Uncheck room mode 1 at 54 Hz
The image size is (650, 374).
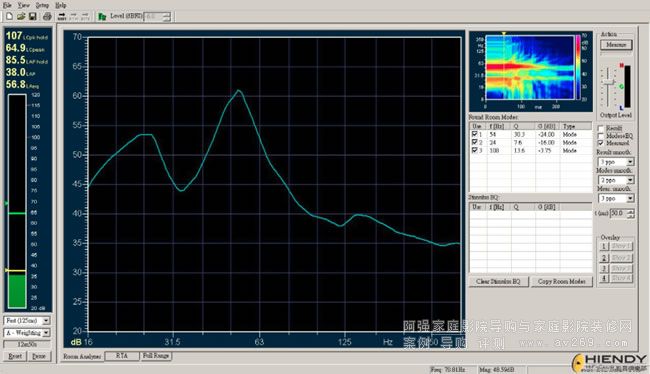[474, 134]
